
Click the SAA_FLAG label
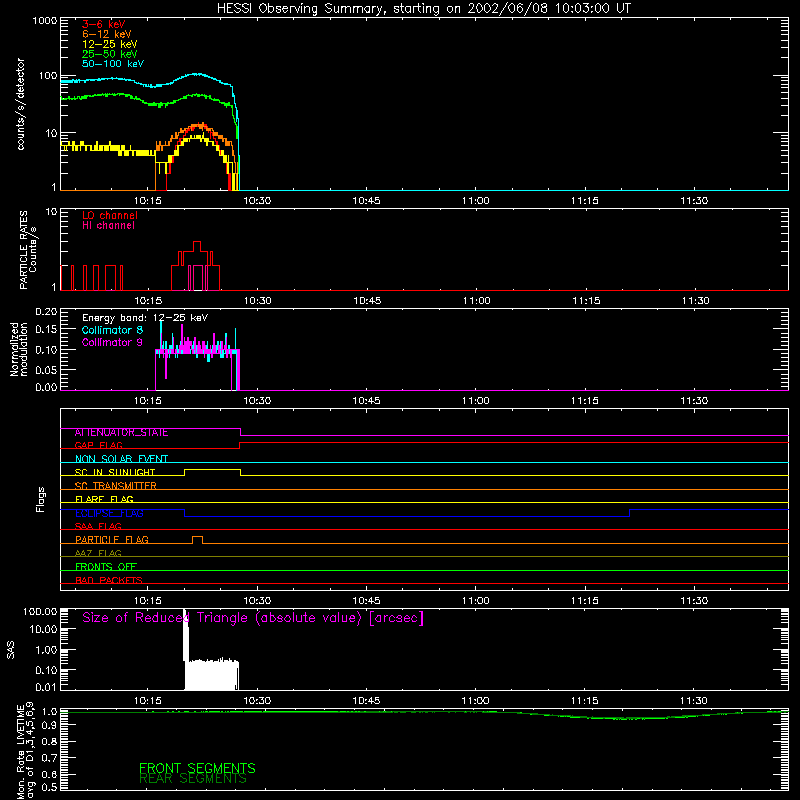98,527
